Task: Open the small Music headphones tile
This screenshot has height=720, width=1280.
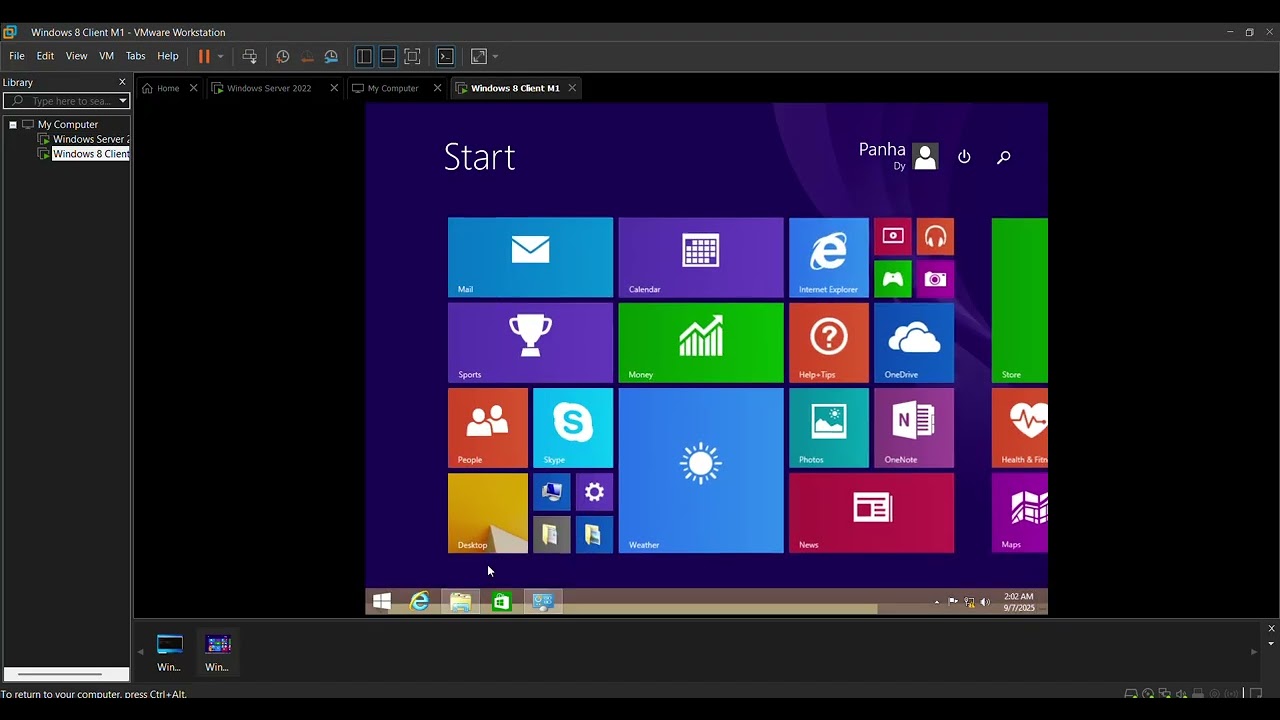Action: (935, 236)
